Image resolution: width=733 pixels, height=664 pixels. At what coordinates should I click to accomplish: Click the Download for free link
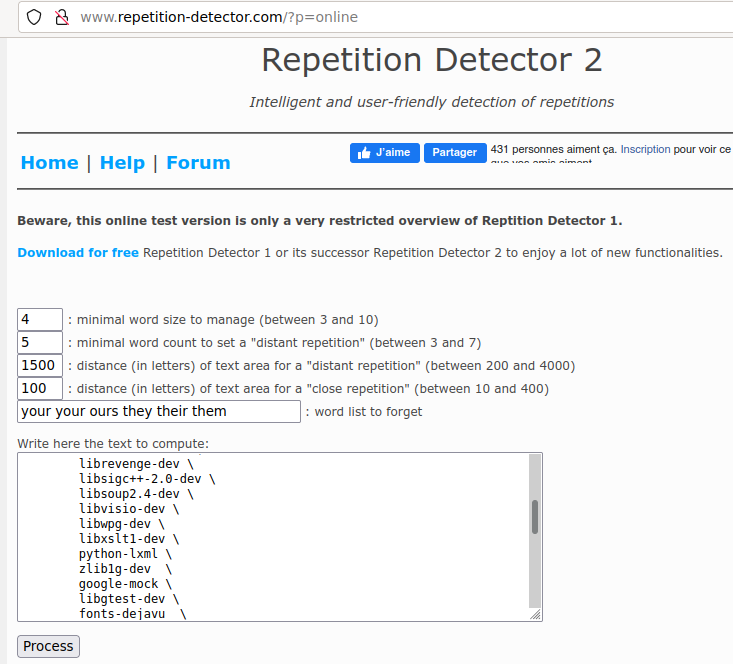click(78, 253)
